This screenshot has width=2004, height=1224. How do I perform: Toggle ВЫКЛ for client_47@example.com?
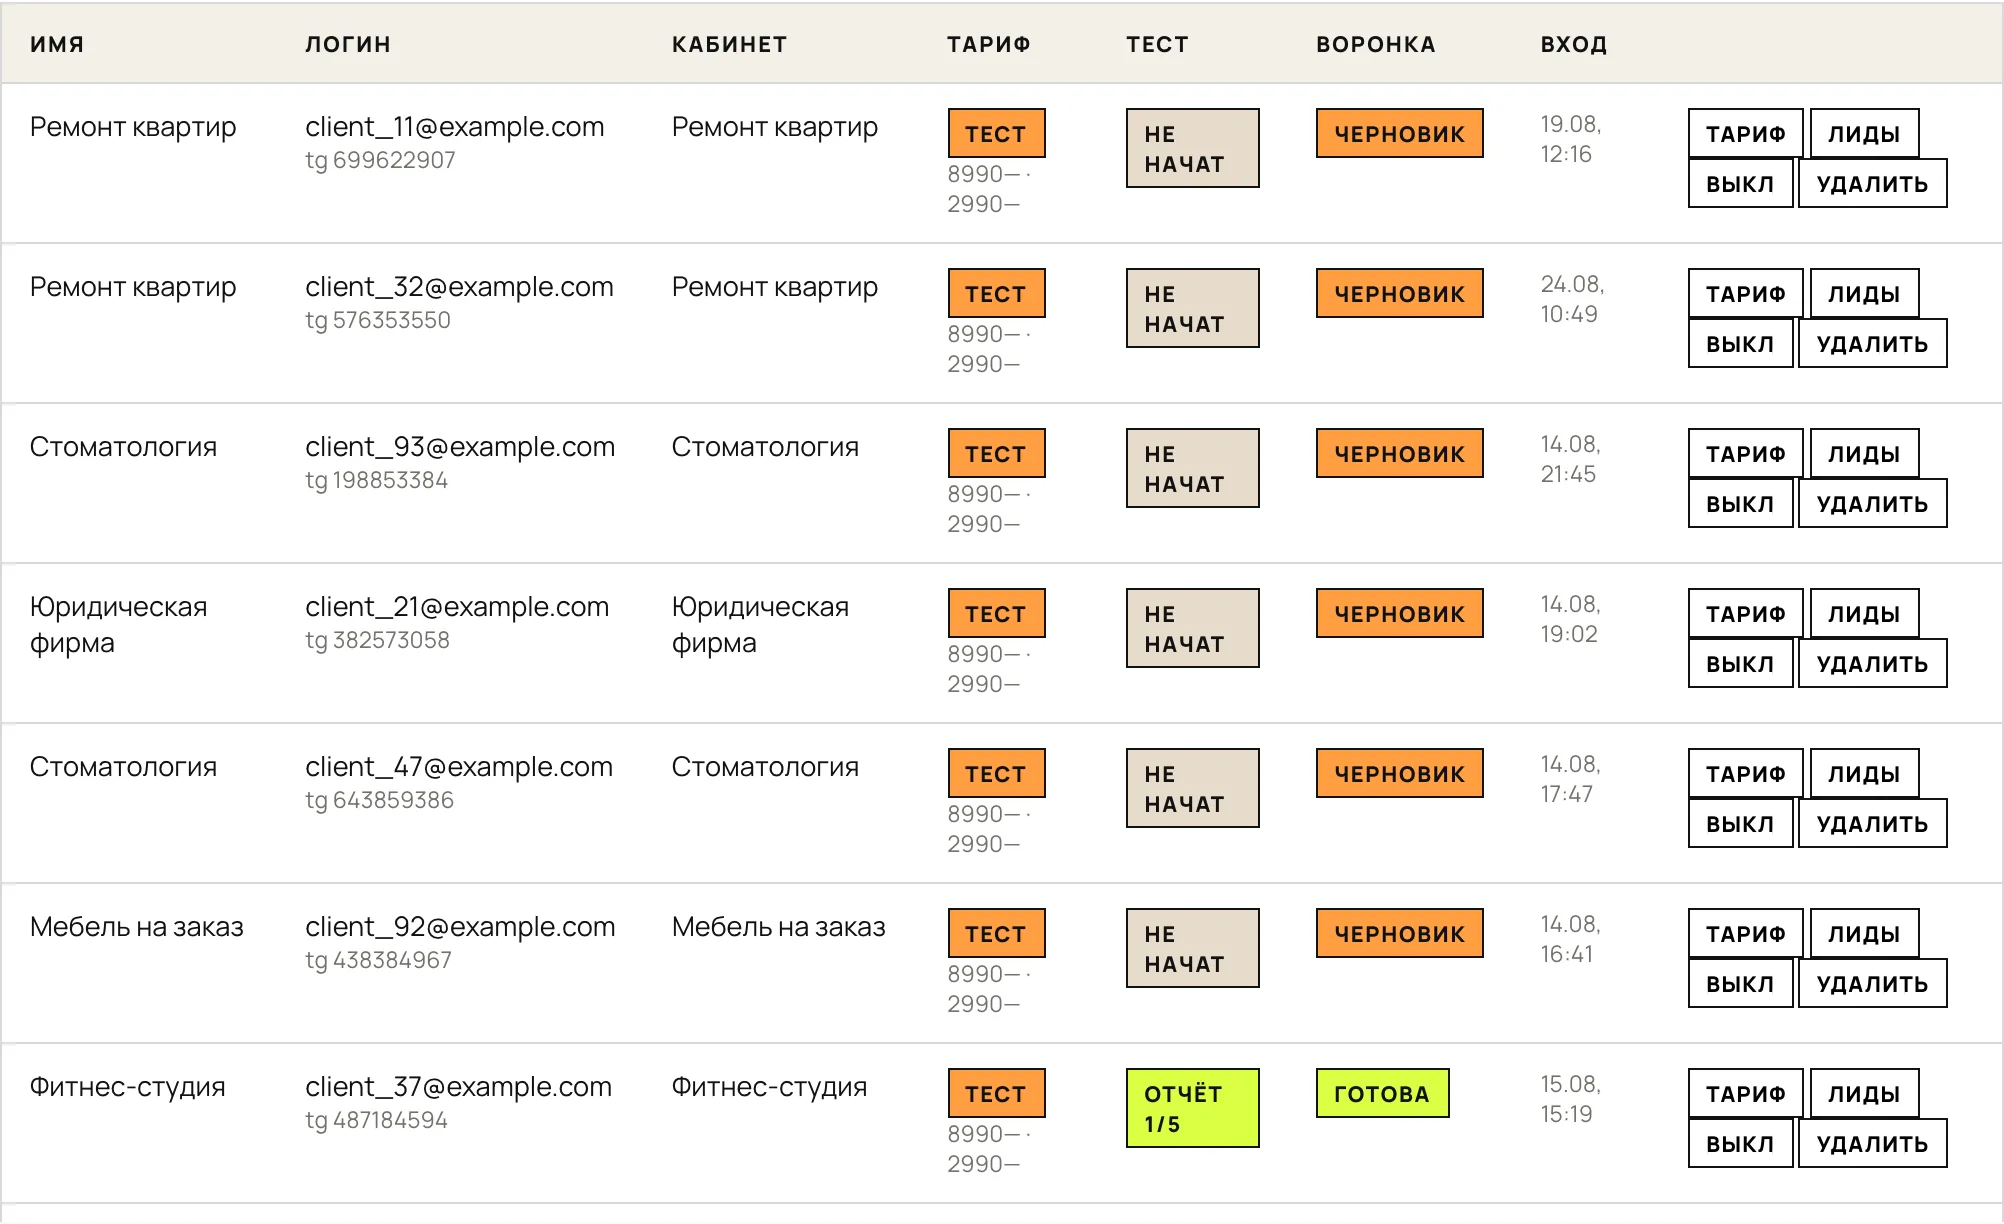coord(1740,823)
